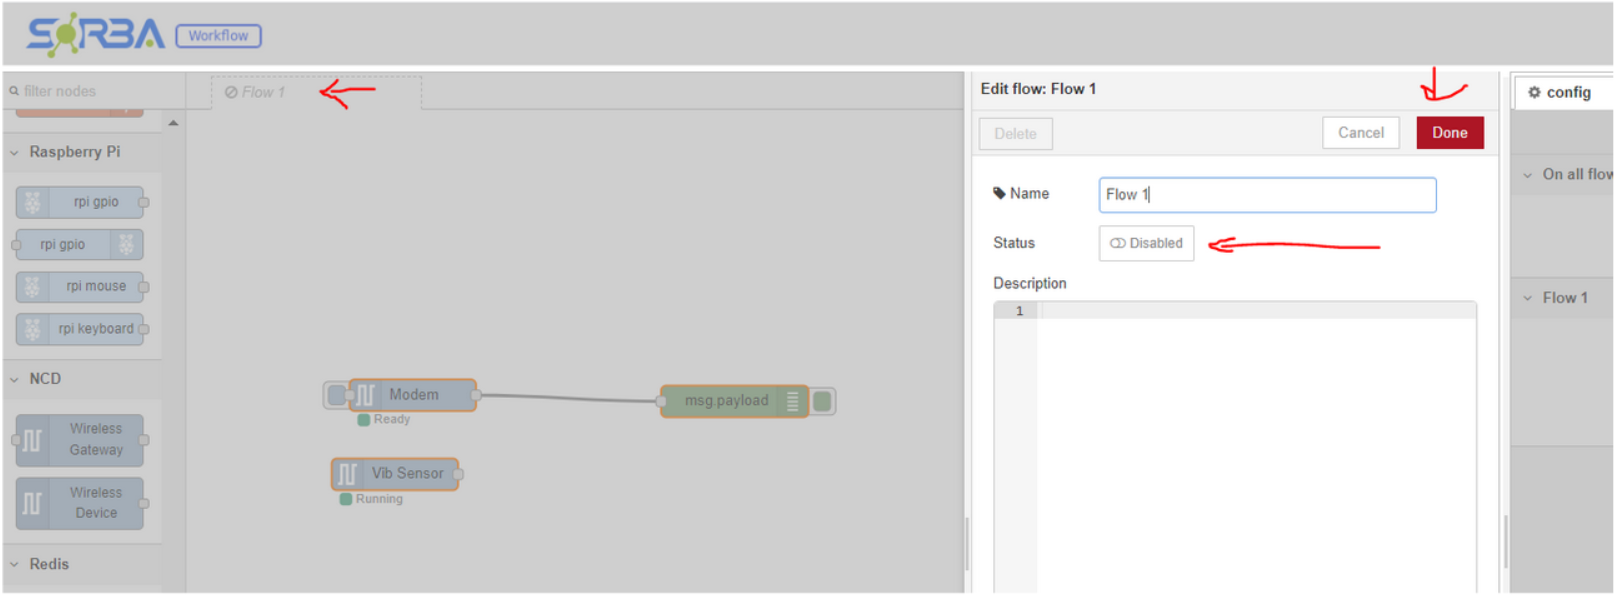Toggle the msg.payload debug node output button
This screenshot has width=1616, height=596.
[822, 401]
